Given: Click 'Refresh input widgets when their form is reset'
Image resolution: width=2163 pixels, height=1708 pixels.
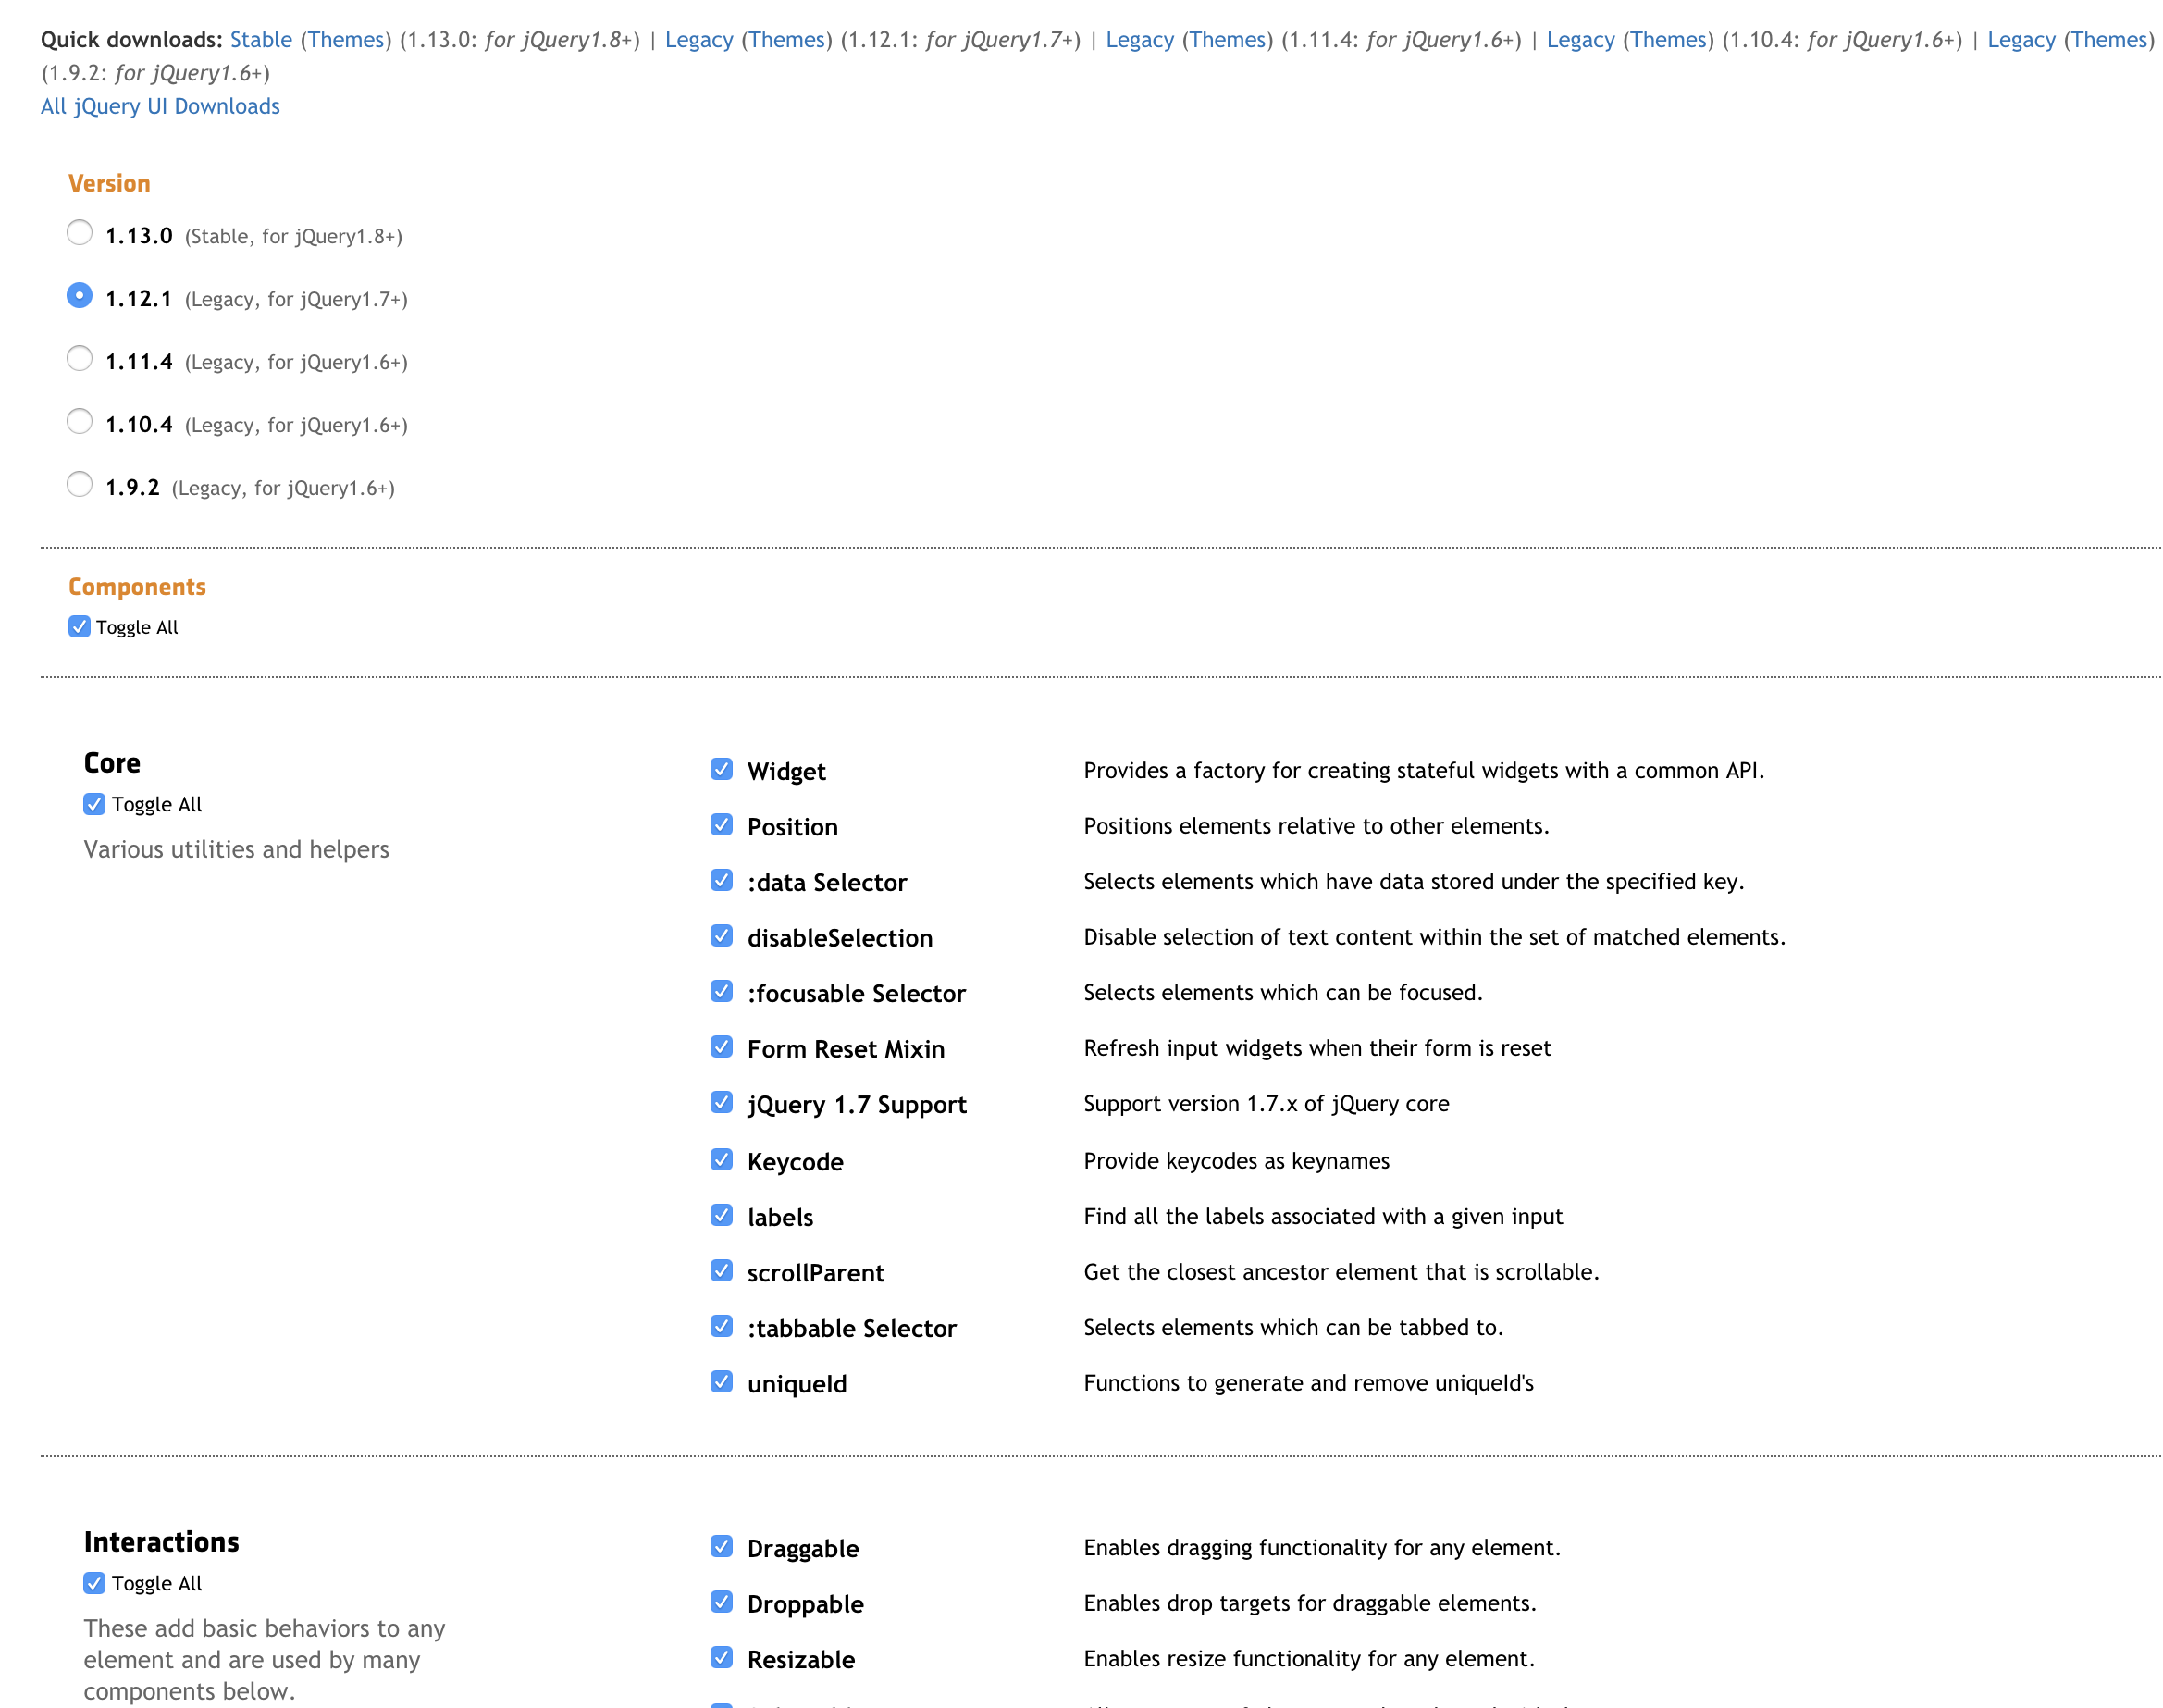Looking at the screenshot, I should (1317, 1048).
